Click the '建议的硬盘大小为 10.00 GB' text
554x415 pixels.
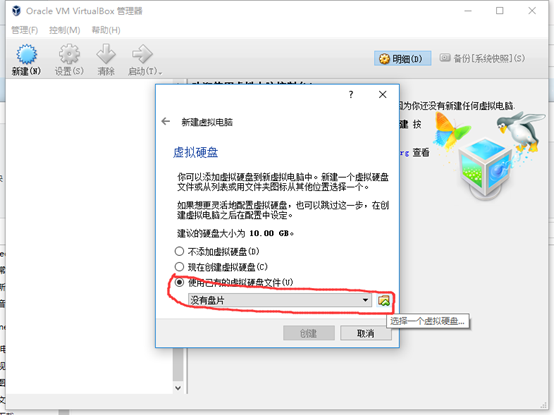tap(235, 233)
